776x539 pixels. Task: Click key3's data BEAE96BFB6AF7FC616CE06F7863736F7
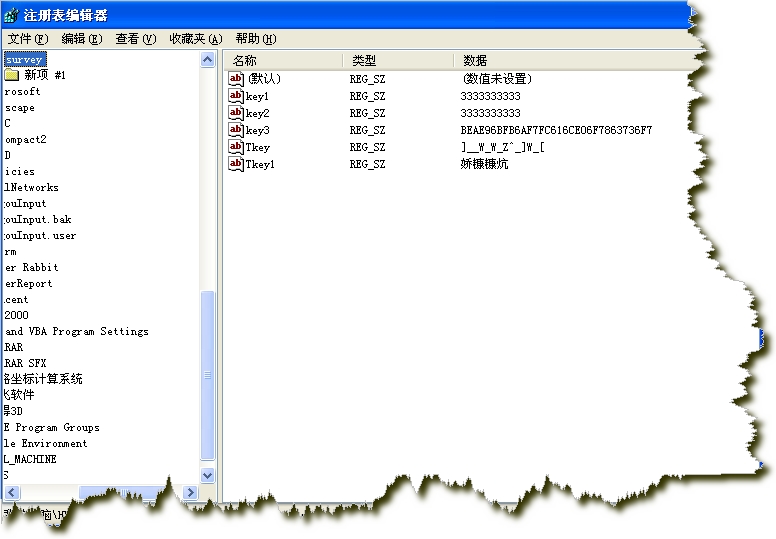(x=556, y=130)
